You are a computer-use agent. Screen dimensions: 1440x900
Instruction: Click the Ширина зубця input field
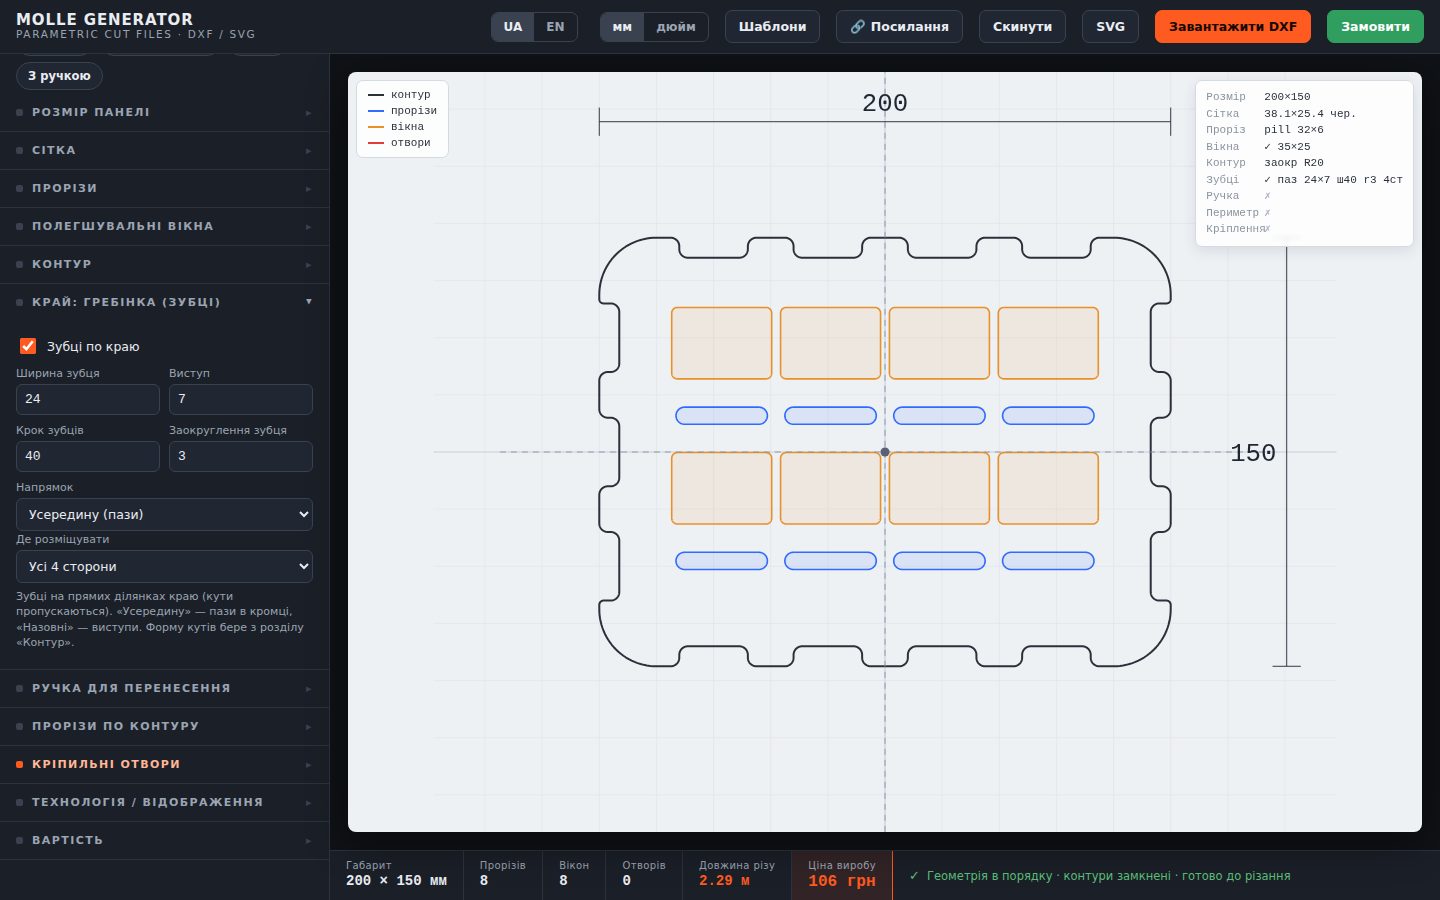pyautogui.click(x=88, y=399)
